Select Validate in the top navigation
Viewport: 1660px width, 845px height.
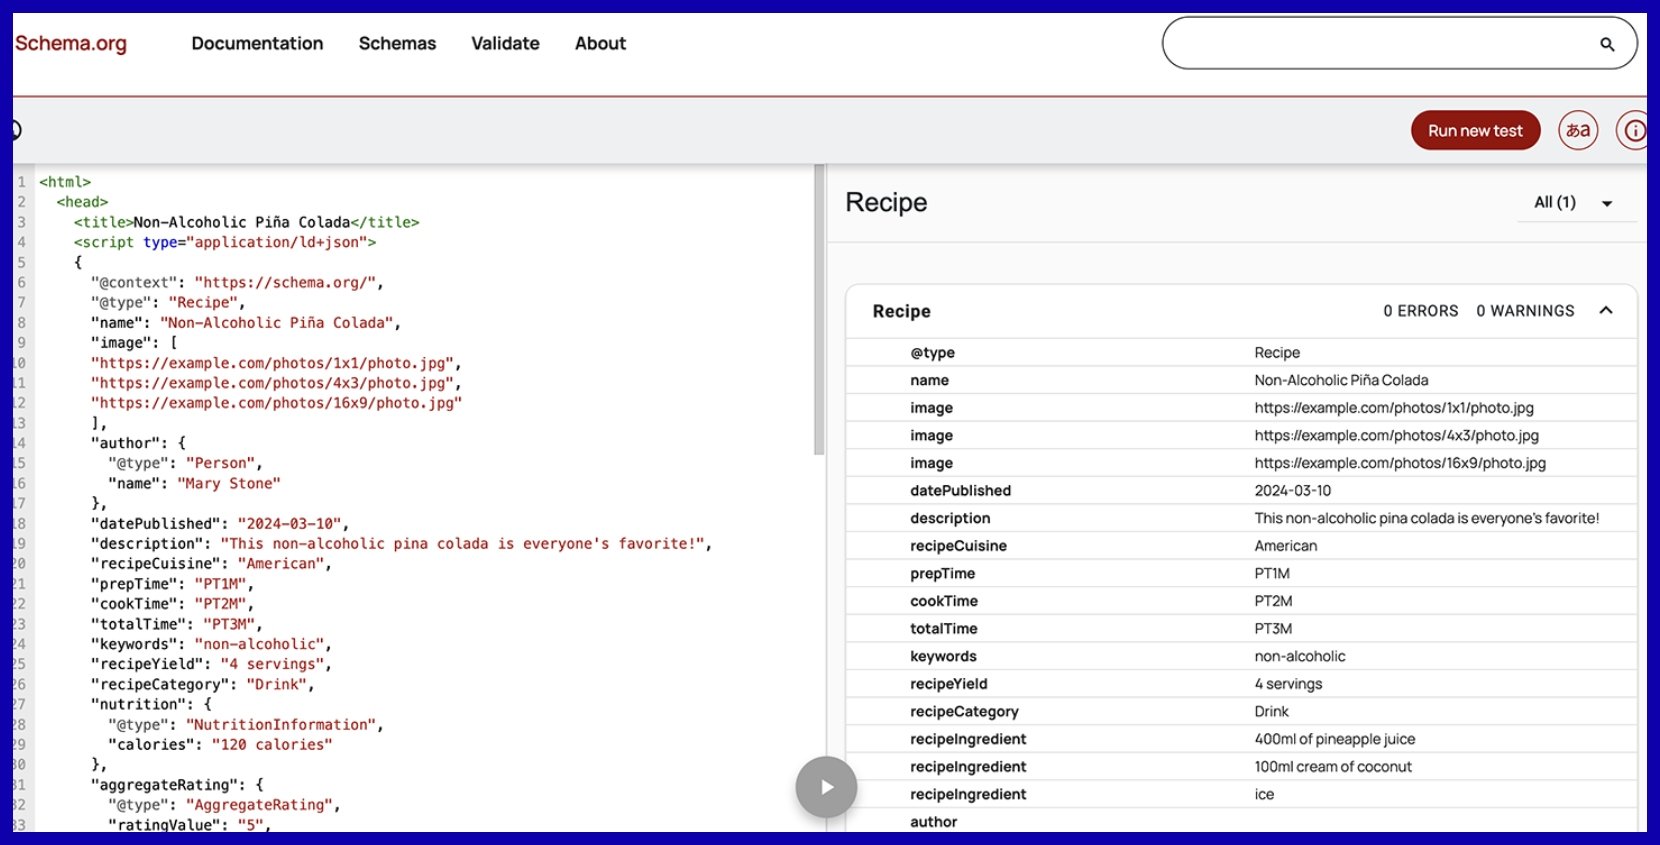tap(505, 44)
